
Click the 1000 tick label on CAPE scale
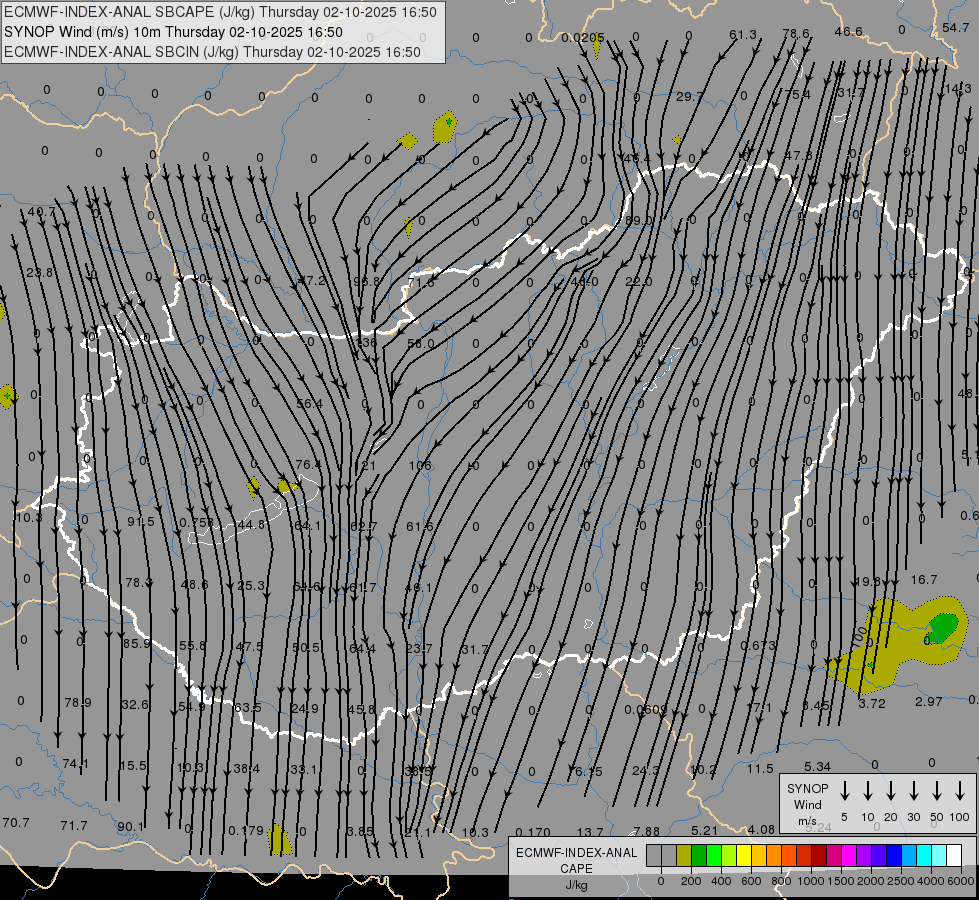[x=810, y=881]
